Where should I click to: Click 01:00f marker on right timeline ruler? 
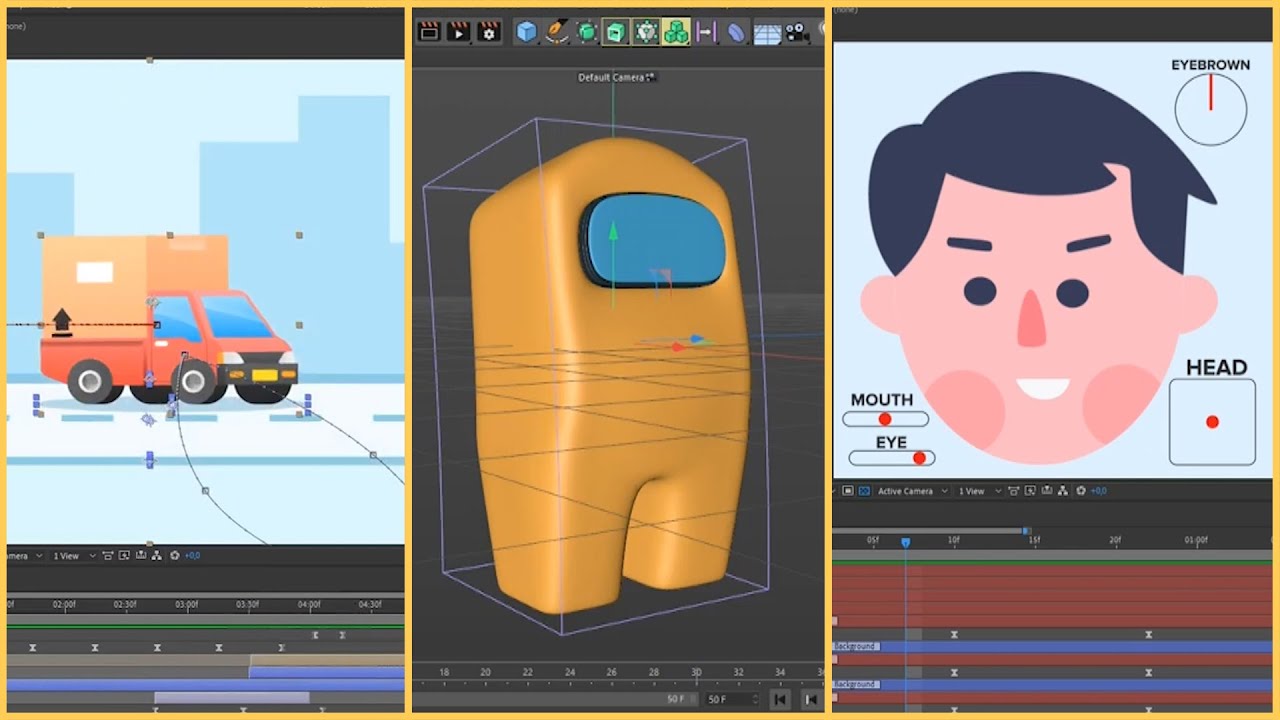tap(1196, 540)
